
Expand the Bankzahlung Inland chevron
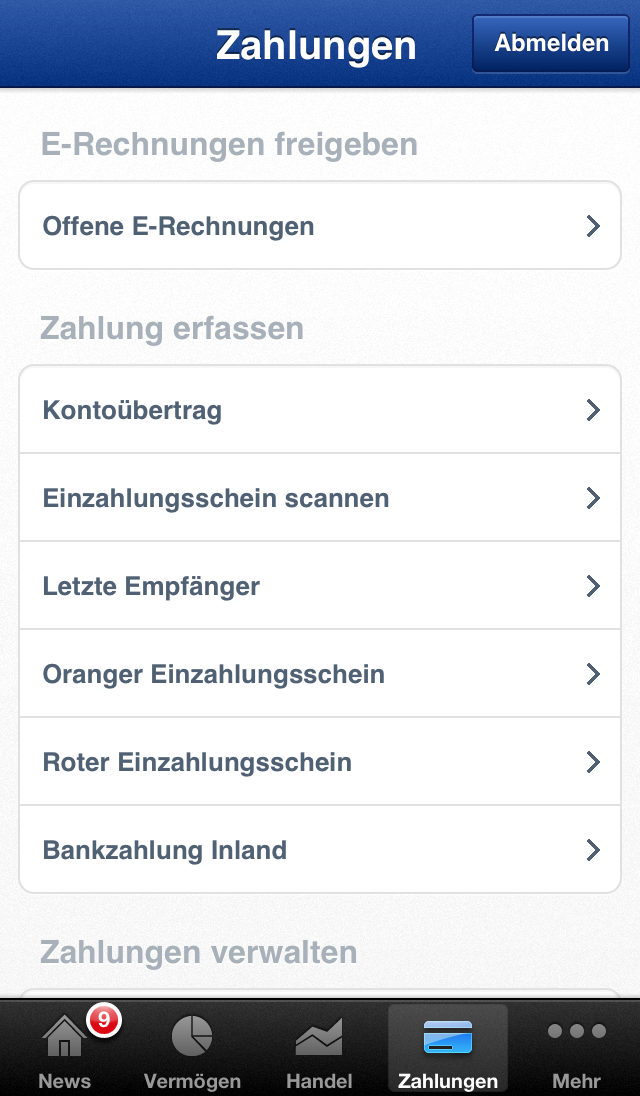pyautogui.click(x=593, y=850)
